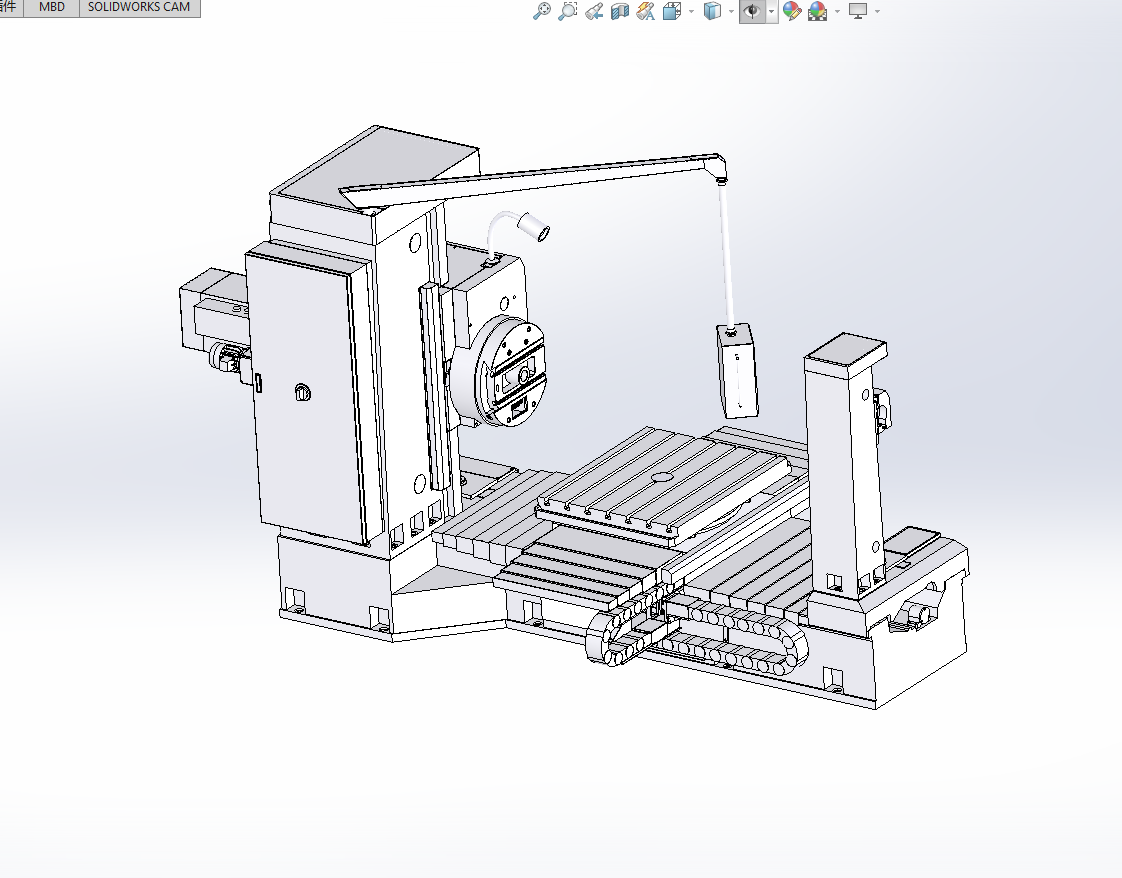Click the View Orientation cube icon
The width and height of the screenshot is (1122, 878).
click(x=672, y=11)
